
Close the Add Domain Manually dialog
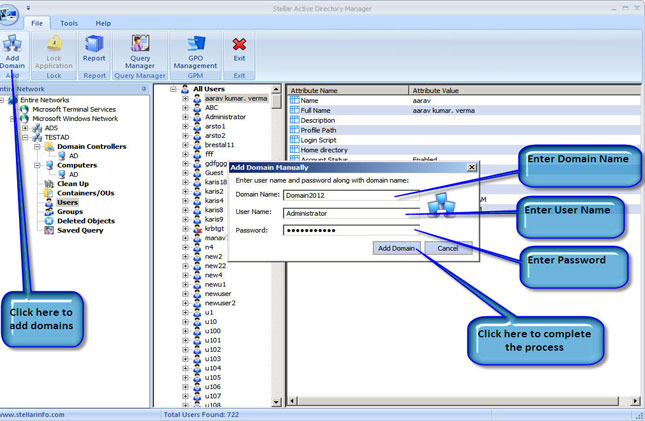pyautogui.click(x=472, y=167)
